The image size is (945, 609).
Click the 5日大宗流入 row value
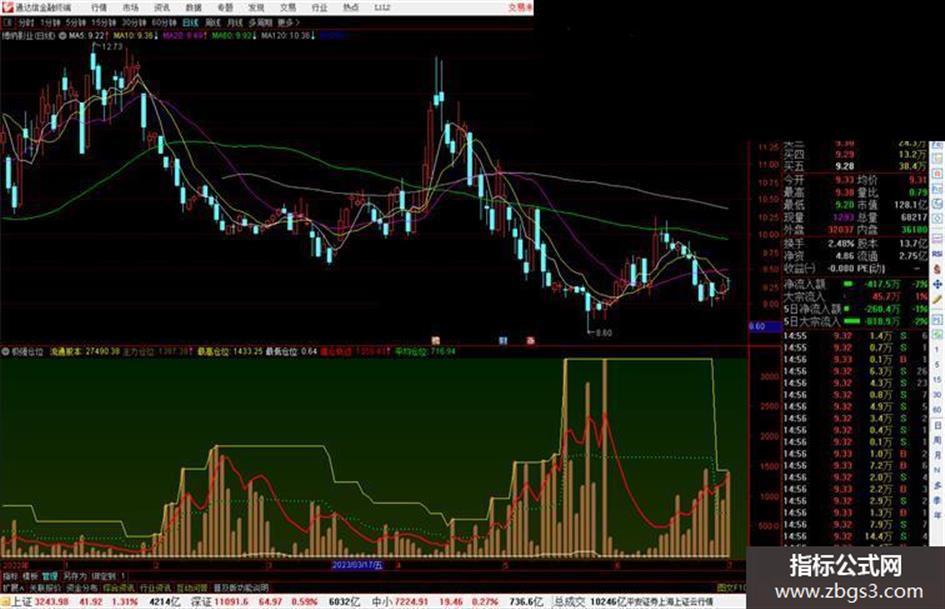click(882, 321)
